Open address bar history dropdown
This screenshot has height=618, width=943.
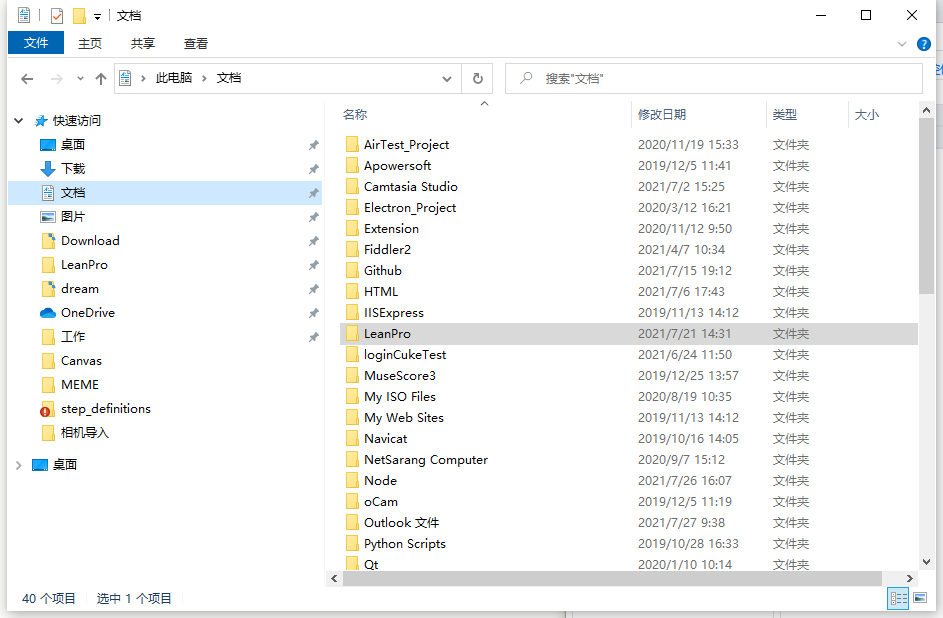click(447, 78)
